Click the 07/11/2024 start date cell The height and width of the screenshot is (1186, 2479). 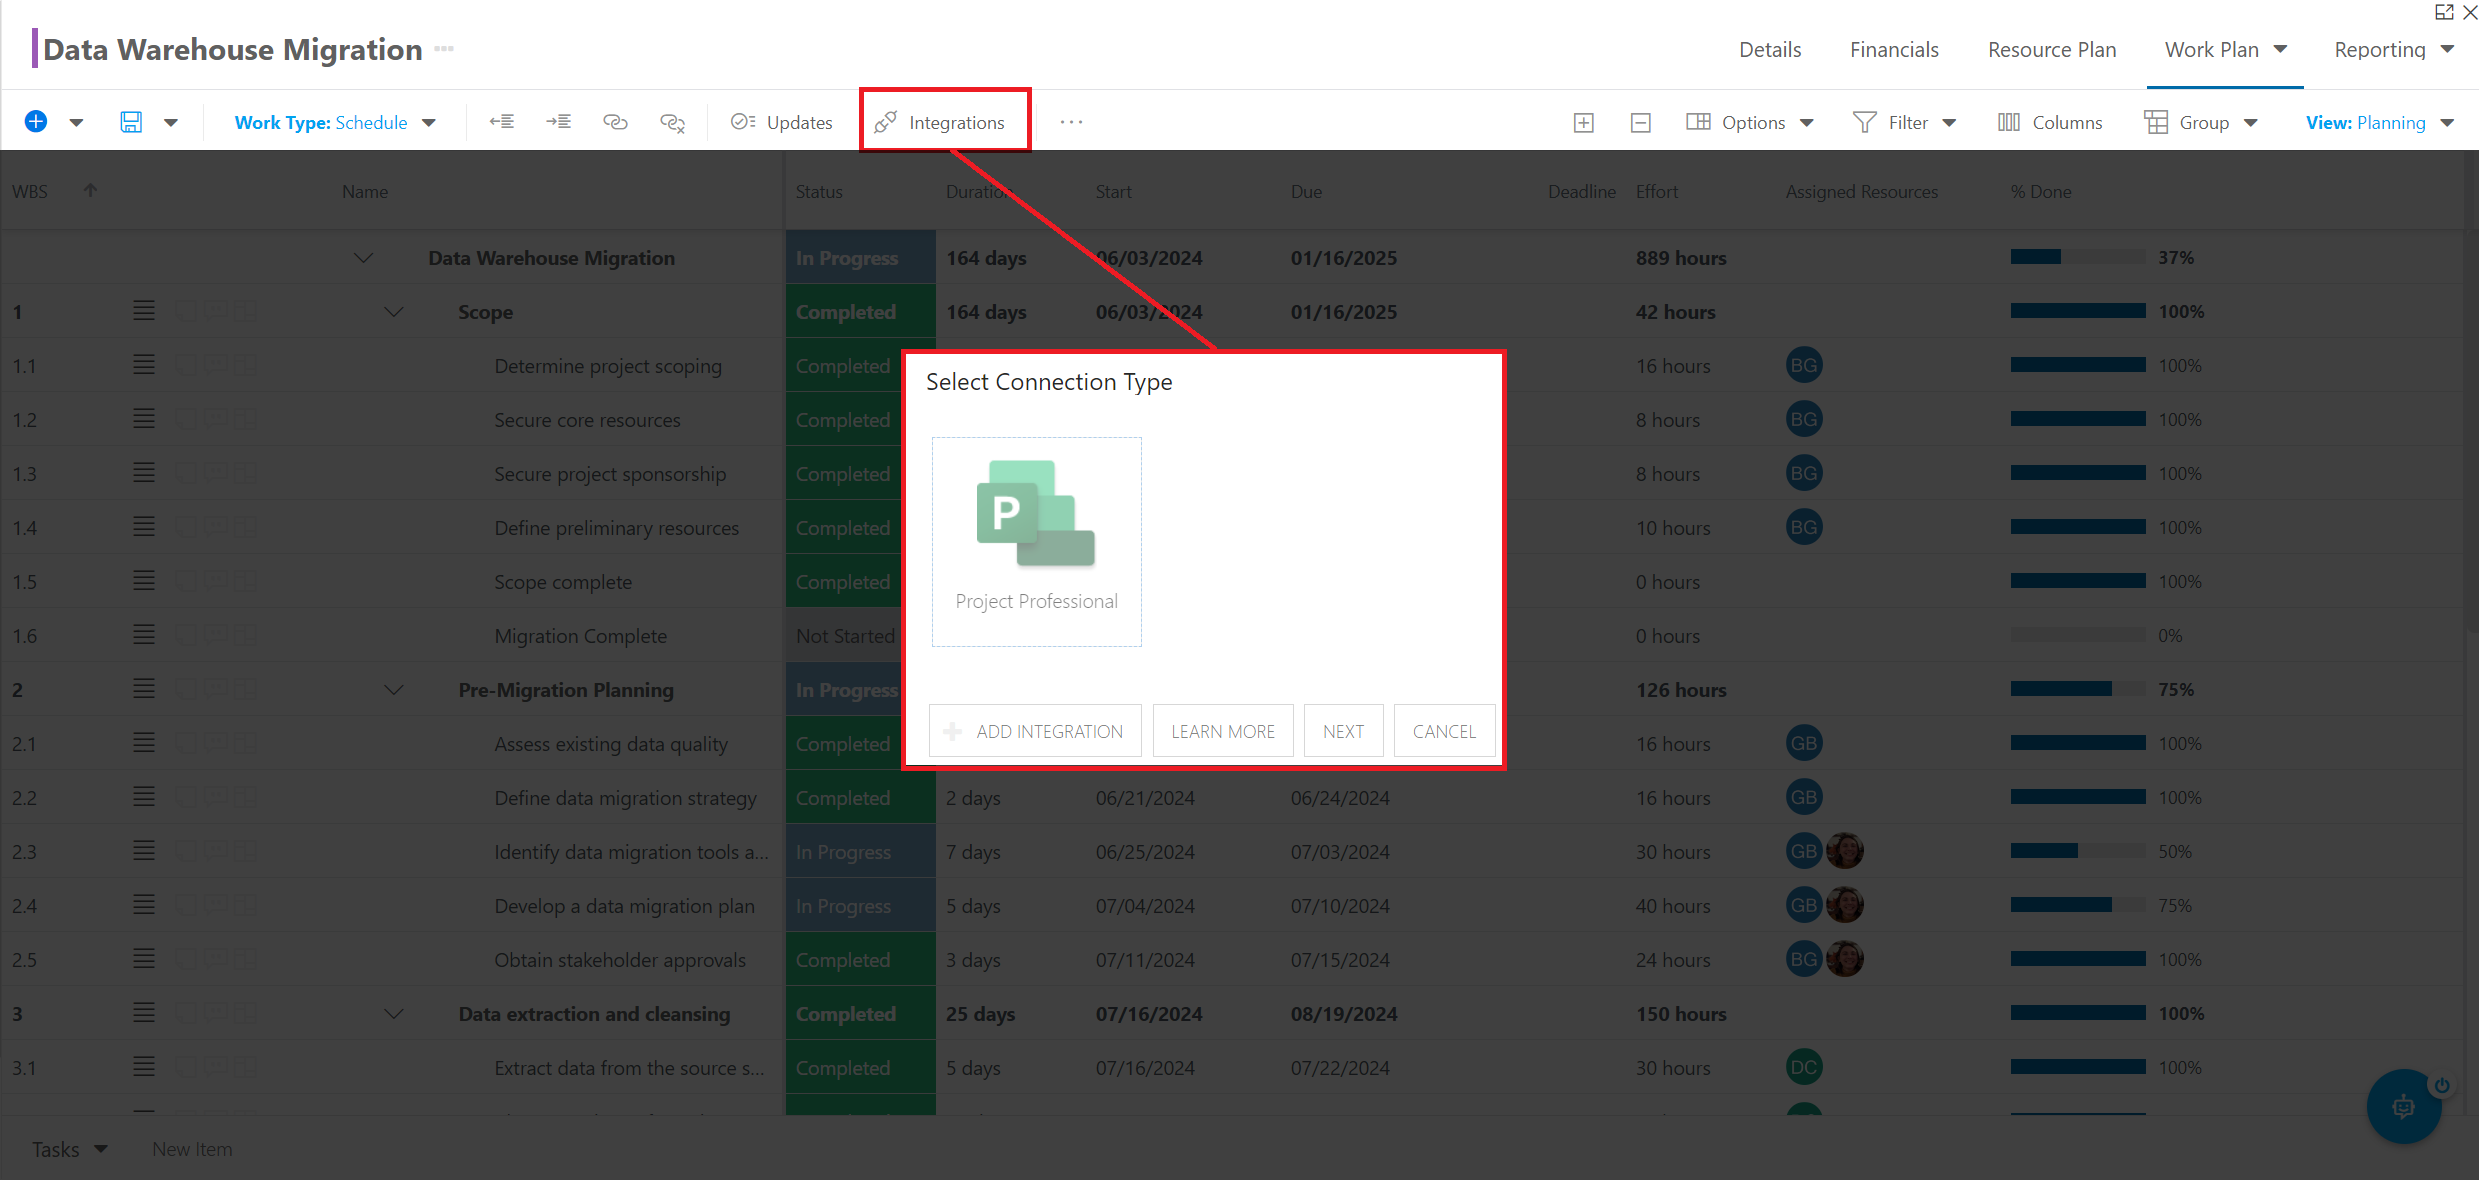pos(1145,960)
